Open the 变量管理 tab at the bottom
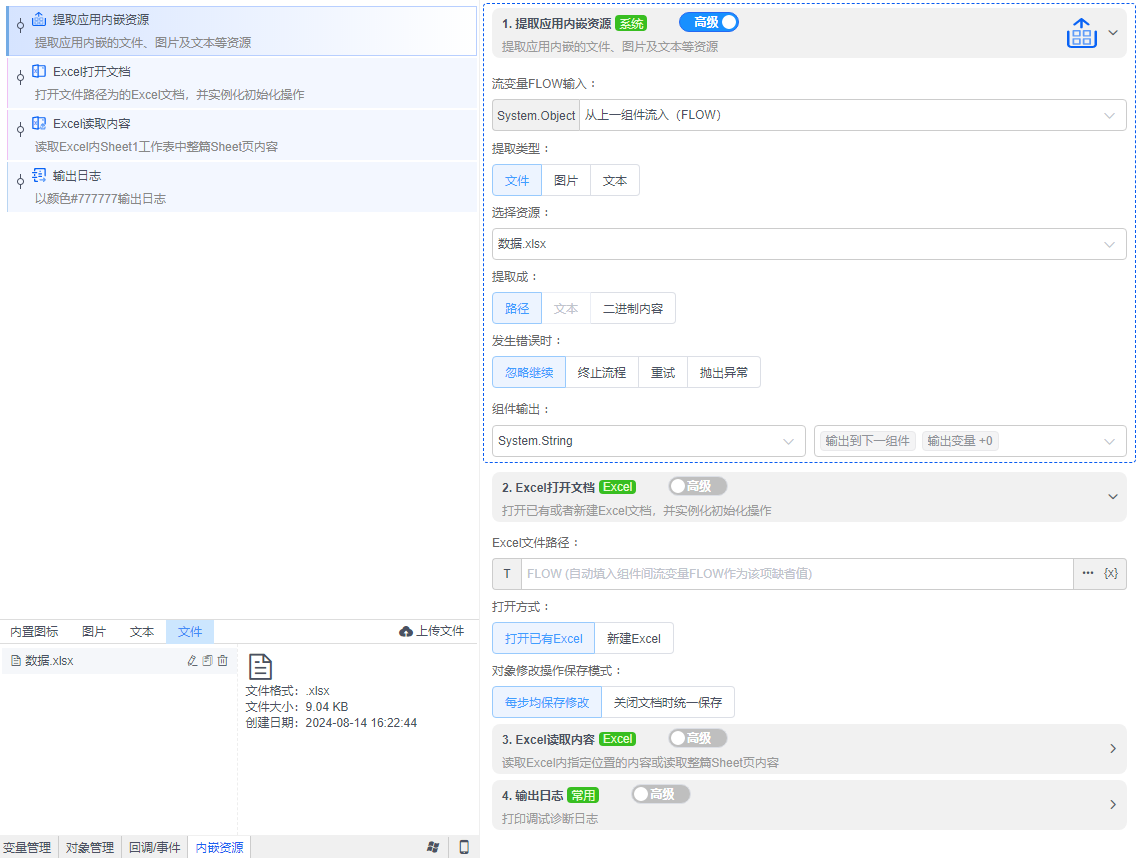The width and height of the screenshot is (1139, 858). coord(28,846)
